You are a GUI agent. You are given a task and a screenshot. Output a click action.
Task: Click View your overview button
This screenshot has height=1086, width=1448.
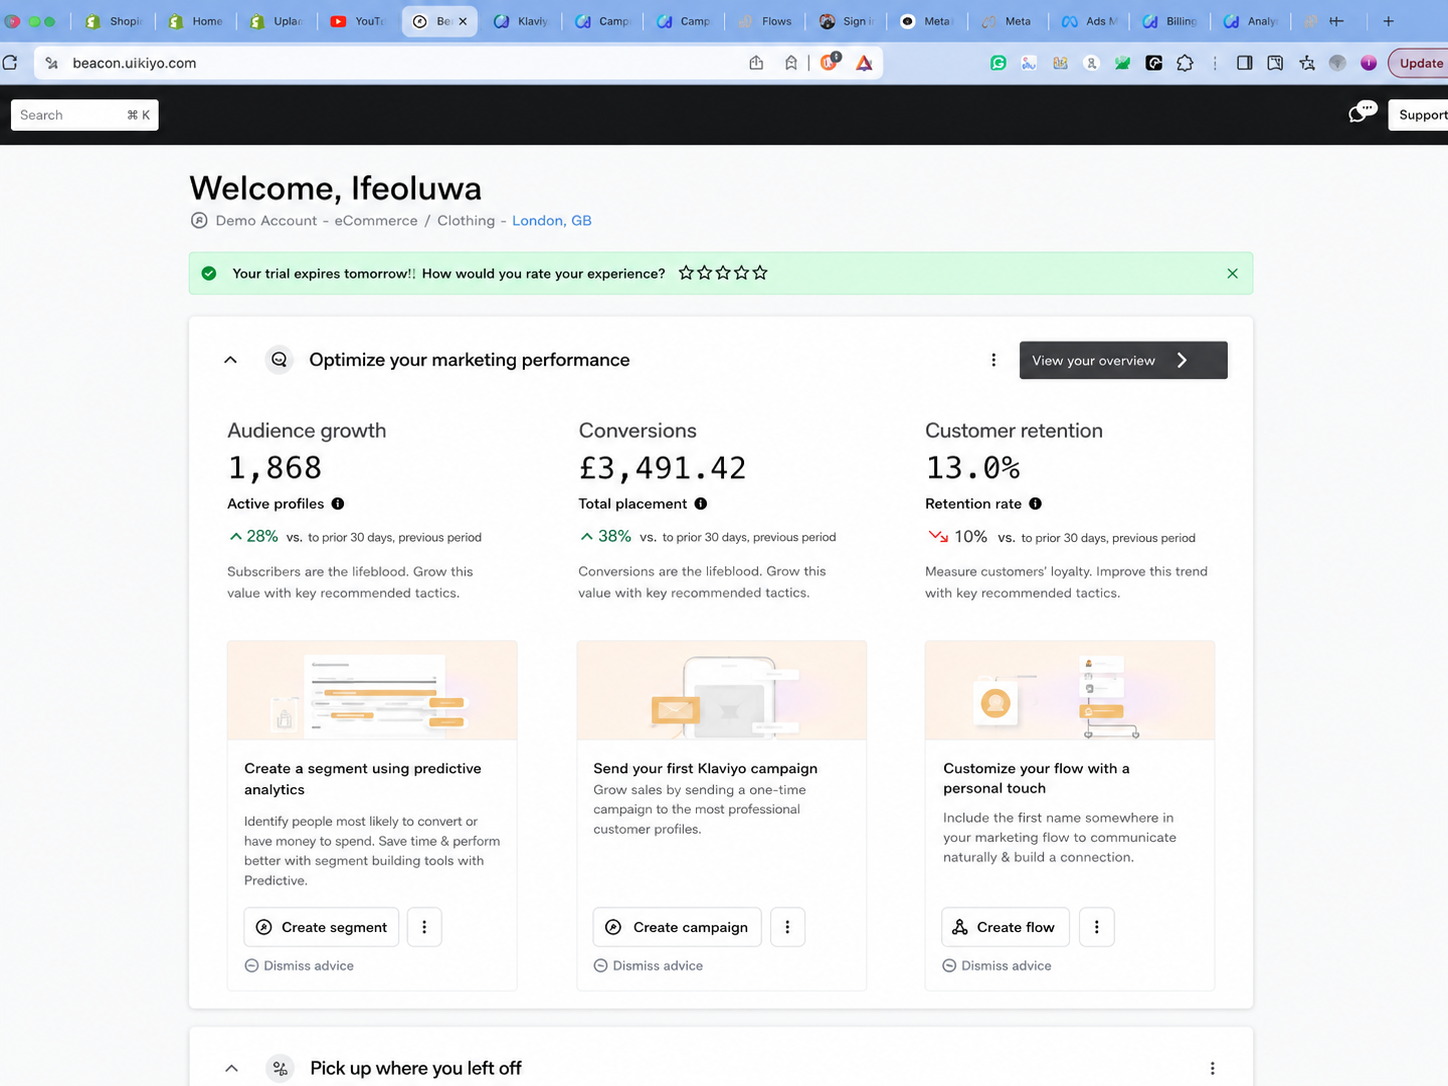(x=1123, y=360)
